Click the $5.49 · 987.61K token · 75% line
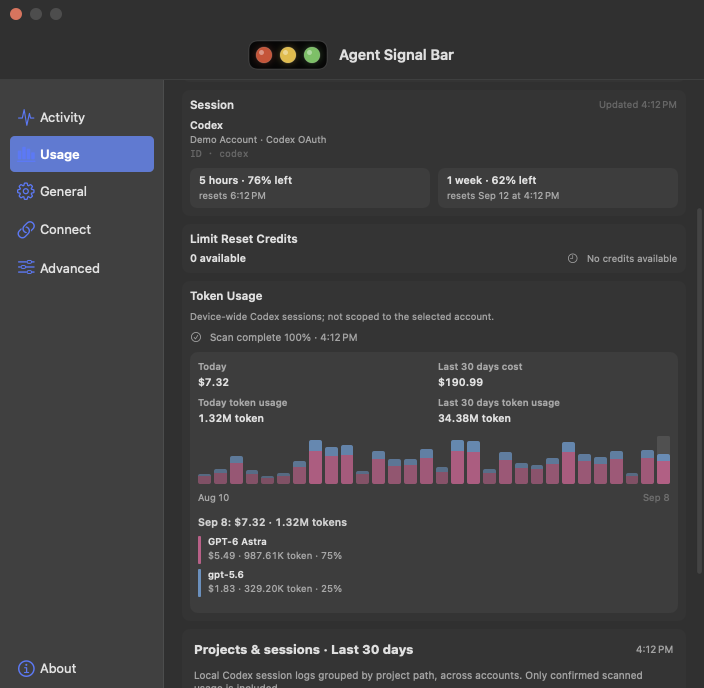The image size is (704, 688). tap(275, 556)
